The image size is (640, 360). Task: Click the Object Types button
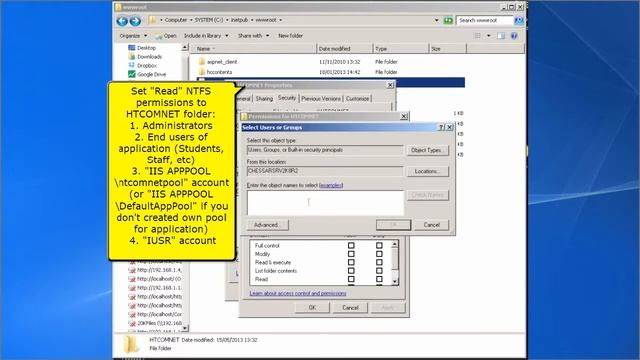(x=427, y=150)
